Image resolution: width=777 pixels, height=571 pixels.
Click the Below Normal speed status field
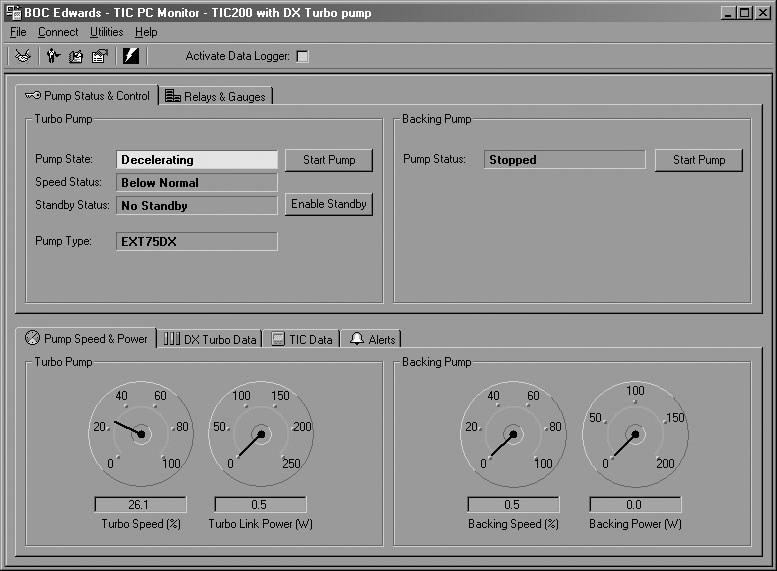coord(197,182)
